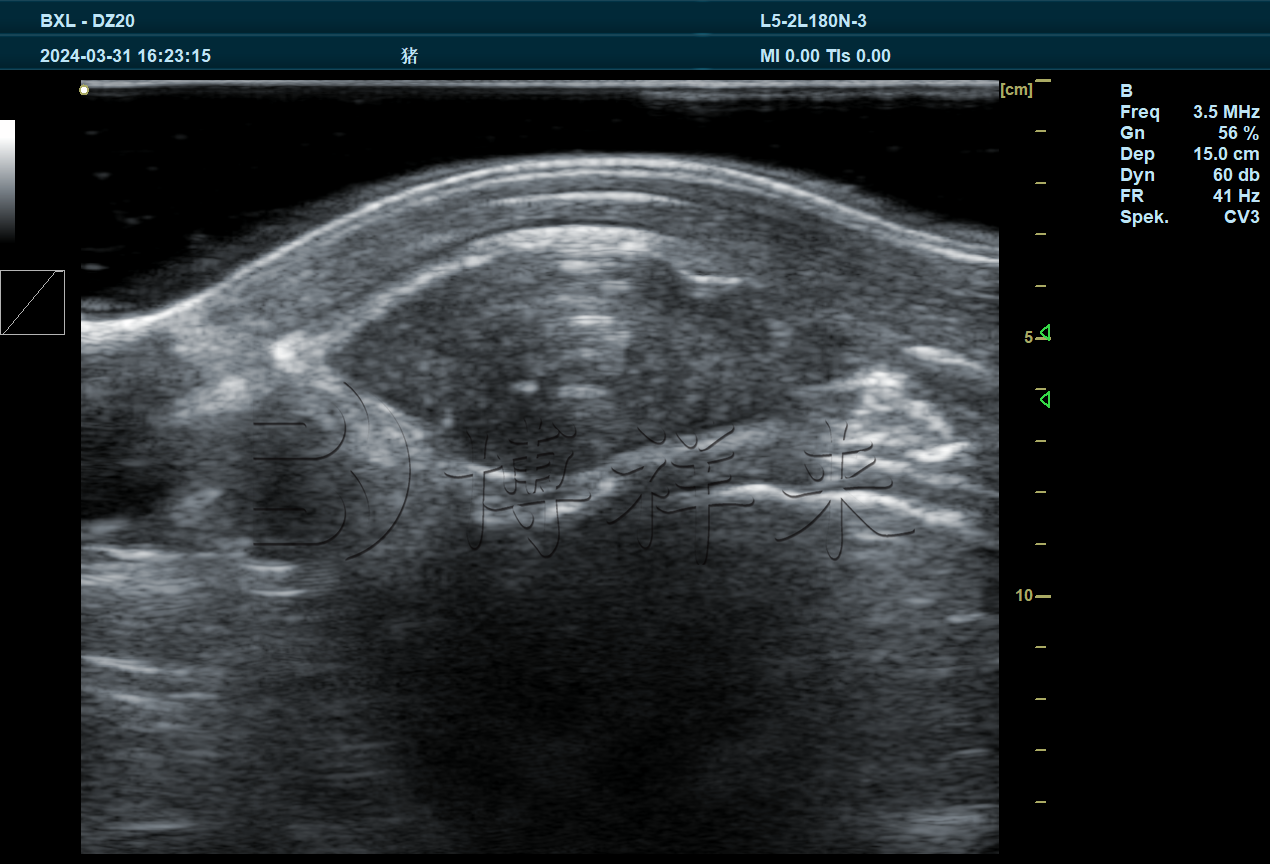Click the 猪 animal type label
Screen dimensions: 1270x864
click(x=409, y=56)
